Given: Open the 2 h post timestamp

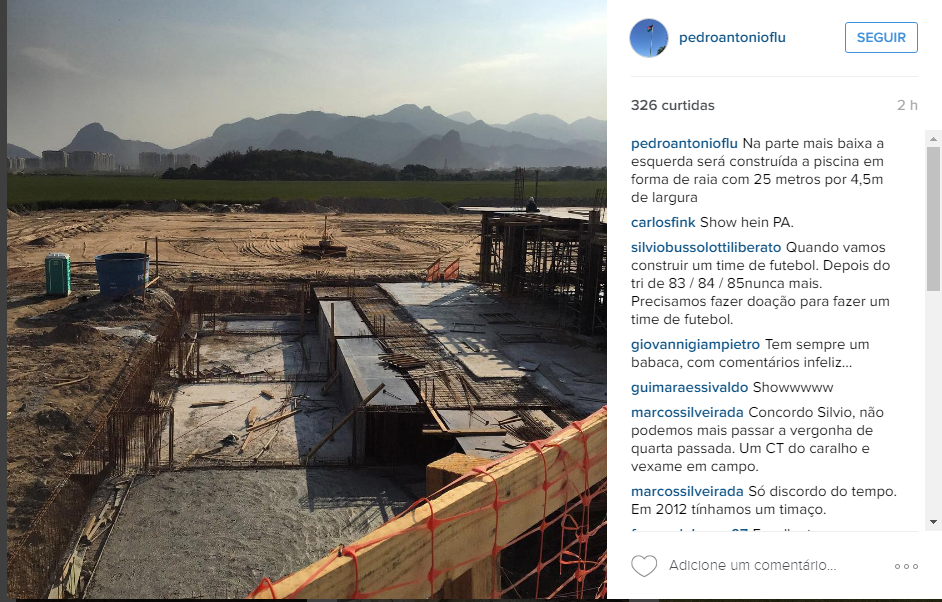Looking at the screenshot, I should tap(907, 105).
